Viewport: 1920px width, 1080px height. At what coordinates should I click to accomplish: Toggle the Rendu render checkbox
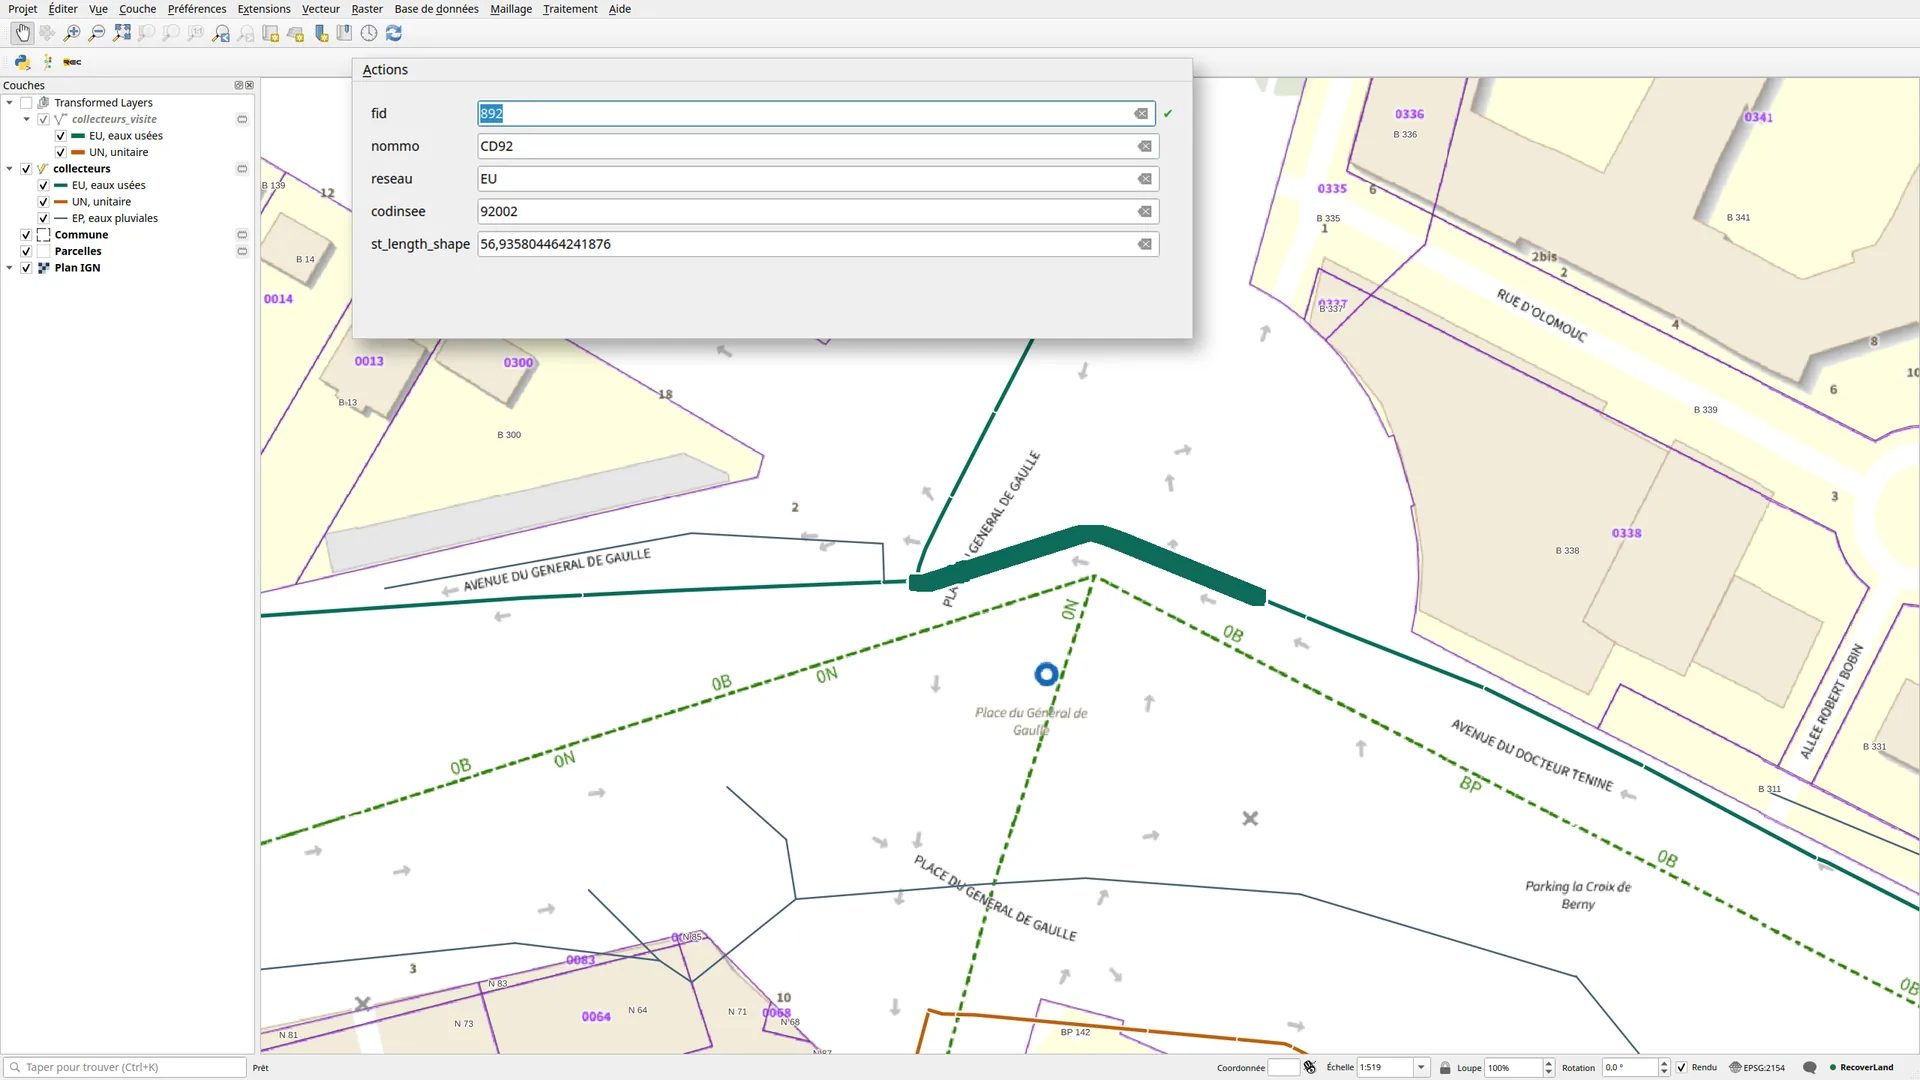click(1681, 1068)
